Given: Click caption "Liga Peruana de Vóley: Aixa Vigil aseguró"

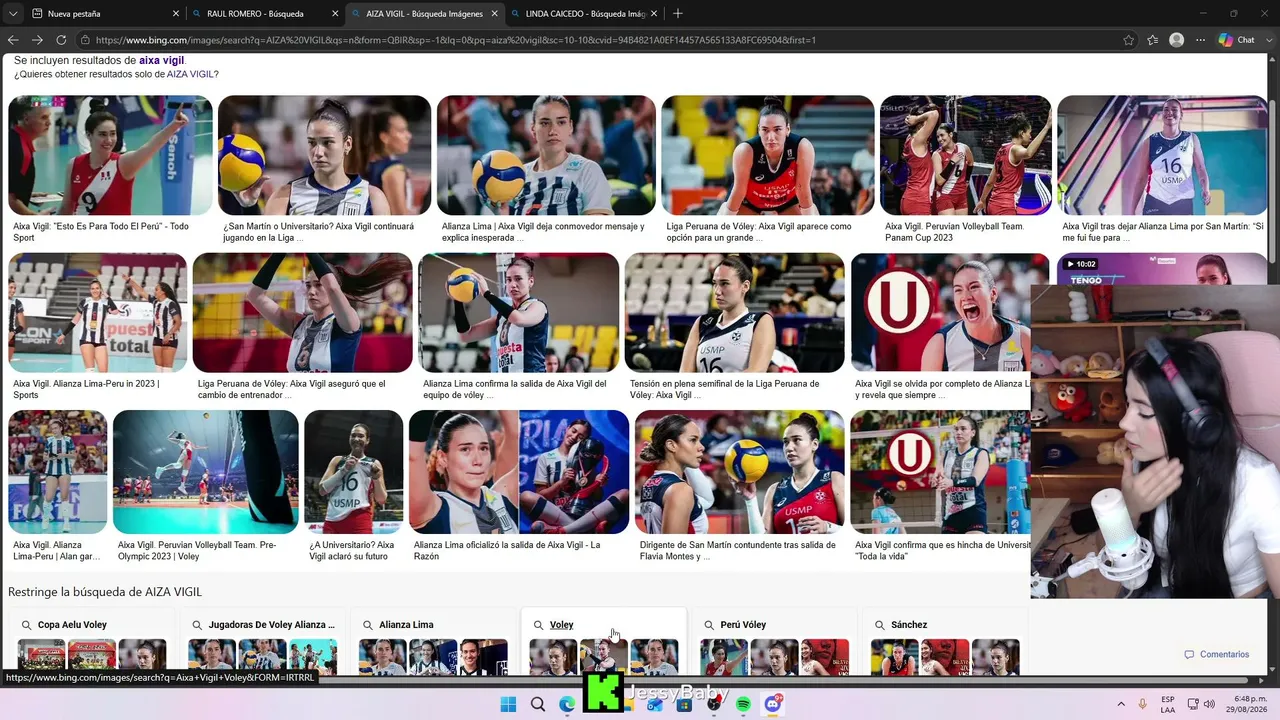Looking at the screenshot, I should pyautogui.click(x=291, y=389).
